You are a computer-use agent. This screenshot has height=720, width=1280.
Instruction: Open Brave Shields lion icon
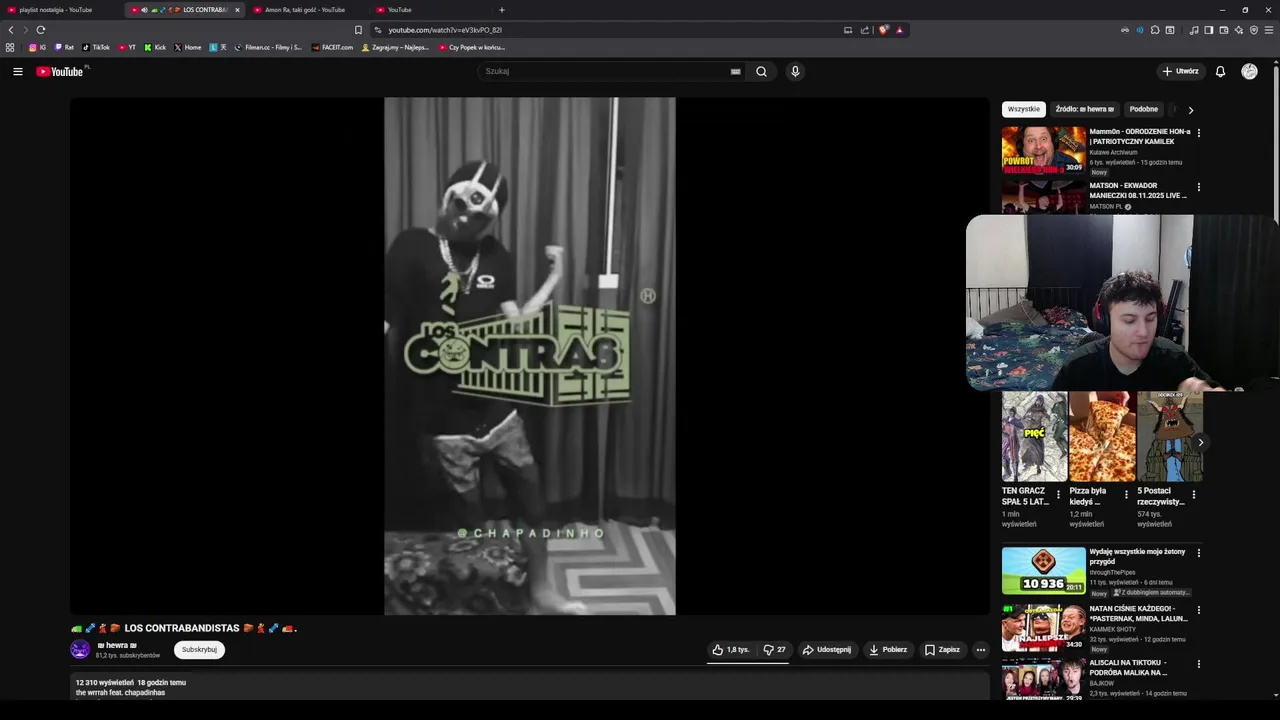[883, 30]
